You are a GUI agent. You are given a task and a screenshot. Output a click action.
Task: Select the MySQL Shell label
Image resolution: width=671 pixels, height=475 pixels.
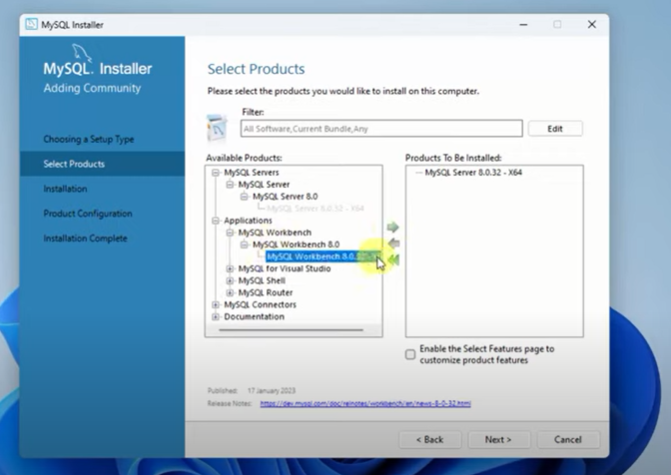click(x=261, y=281)
